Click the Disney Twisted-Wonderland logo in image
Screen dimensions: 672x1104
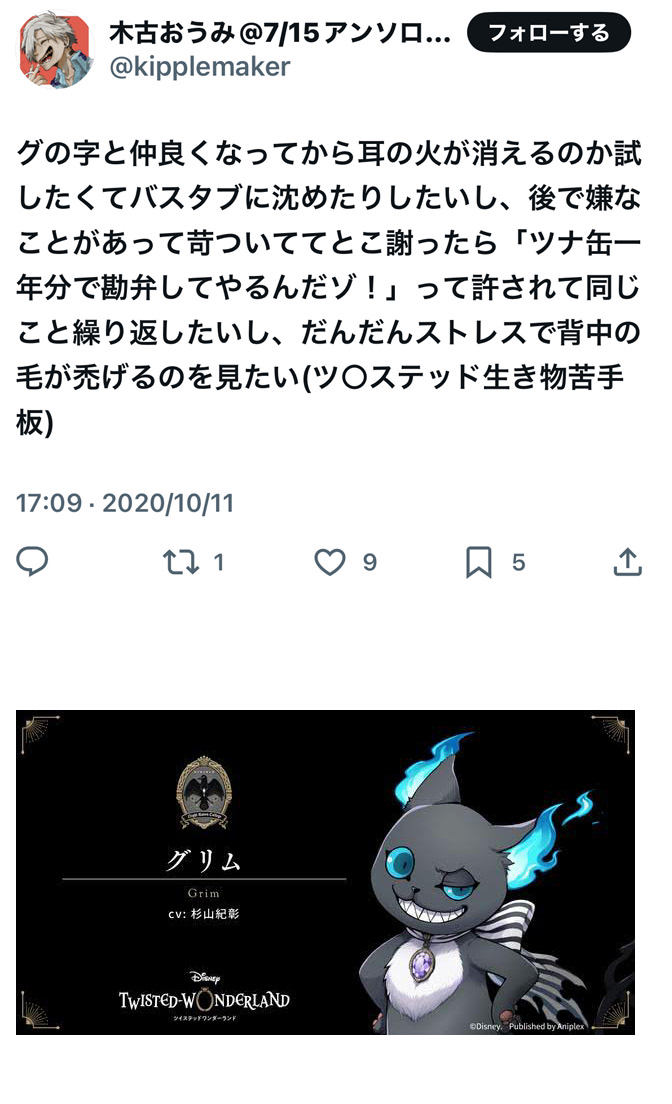point(204,996)
